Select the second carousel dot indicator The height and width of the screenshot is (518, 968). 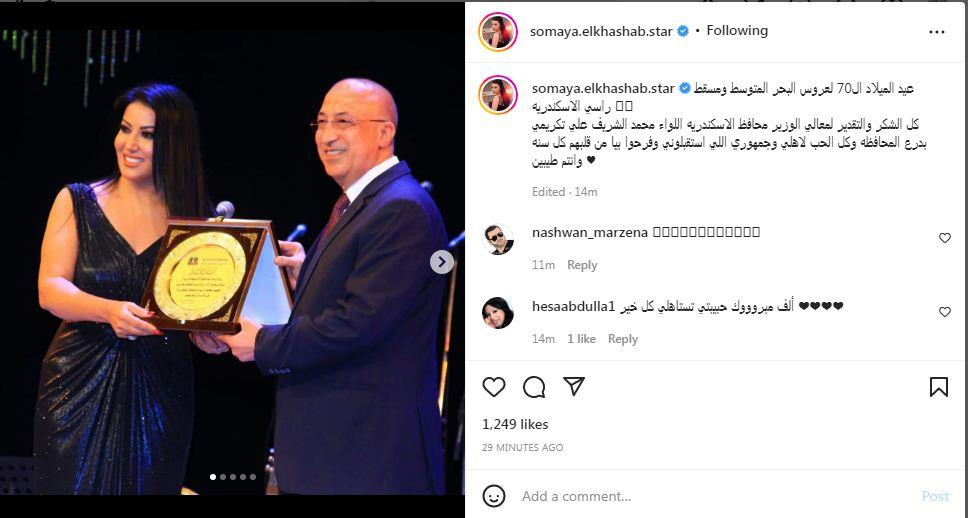coord(223,477)
